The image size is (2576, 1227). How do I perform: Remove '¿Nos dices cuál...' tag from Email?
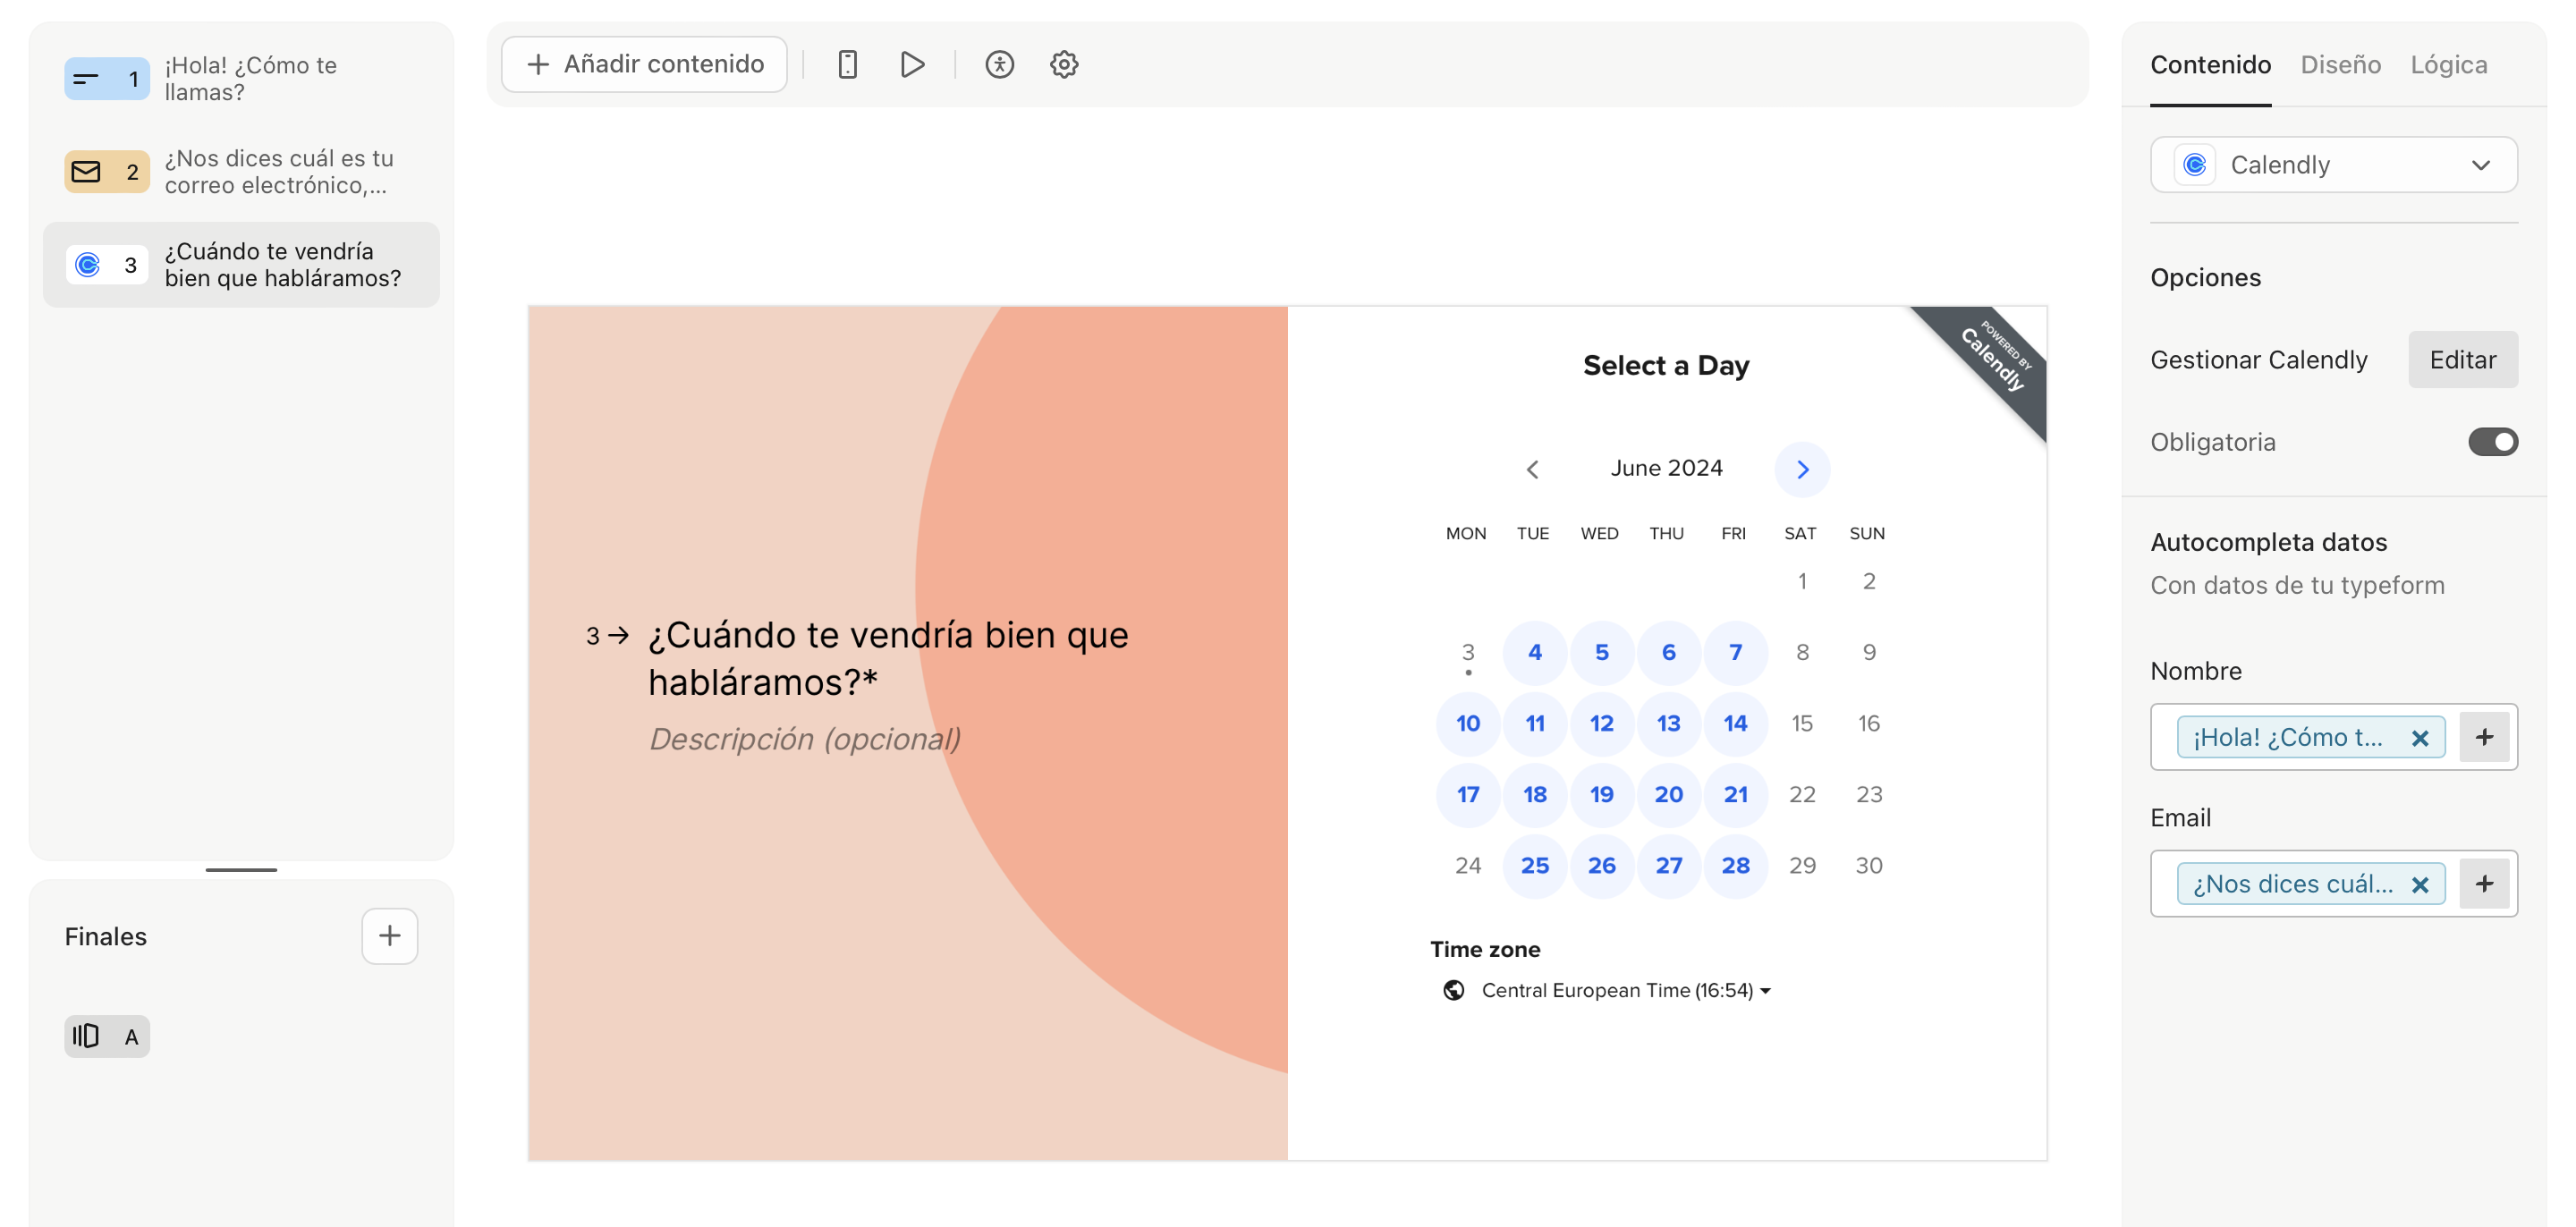coord(2419,885)
